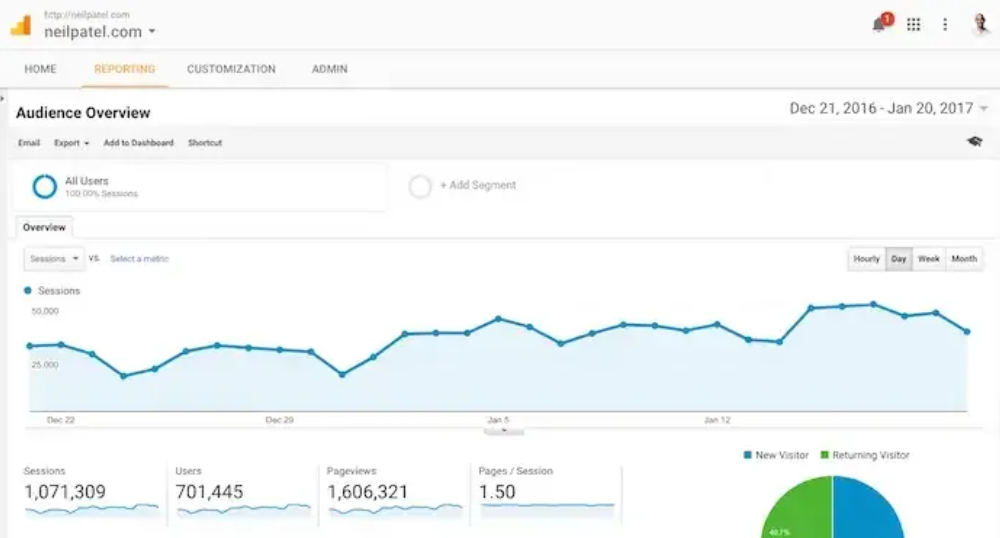1000x538 pixels.
Task: Click the Sessions legend dot
Action: coord(27,291)
